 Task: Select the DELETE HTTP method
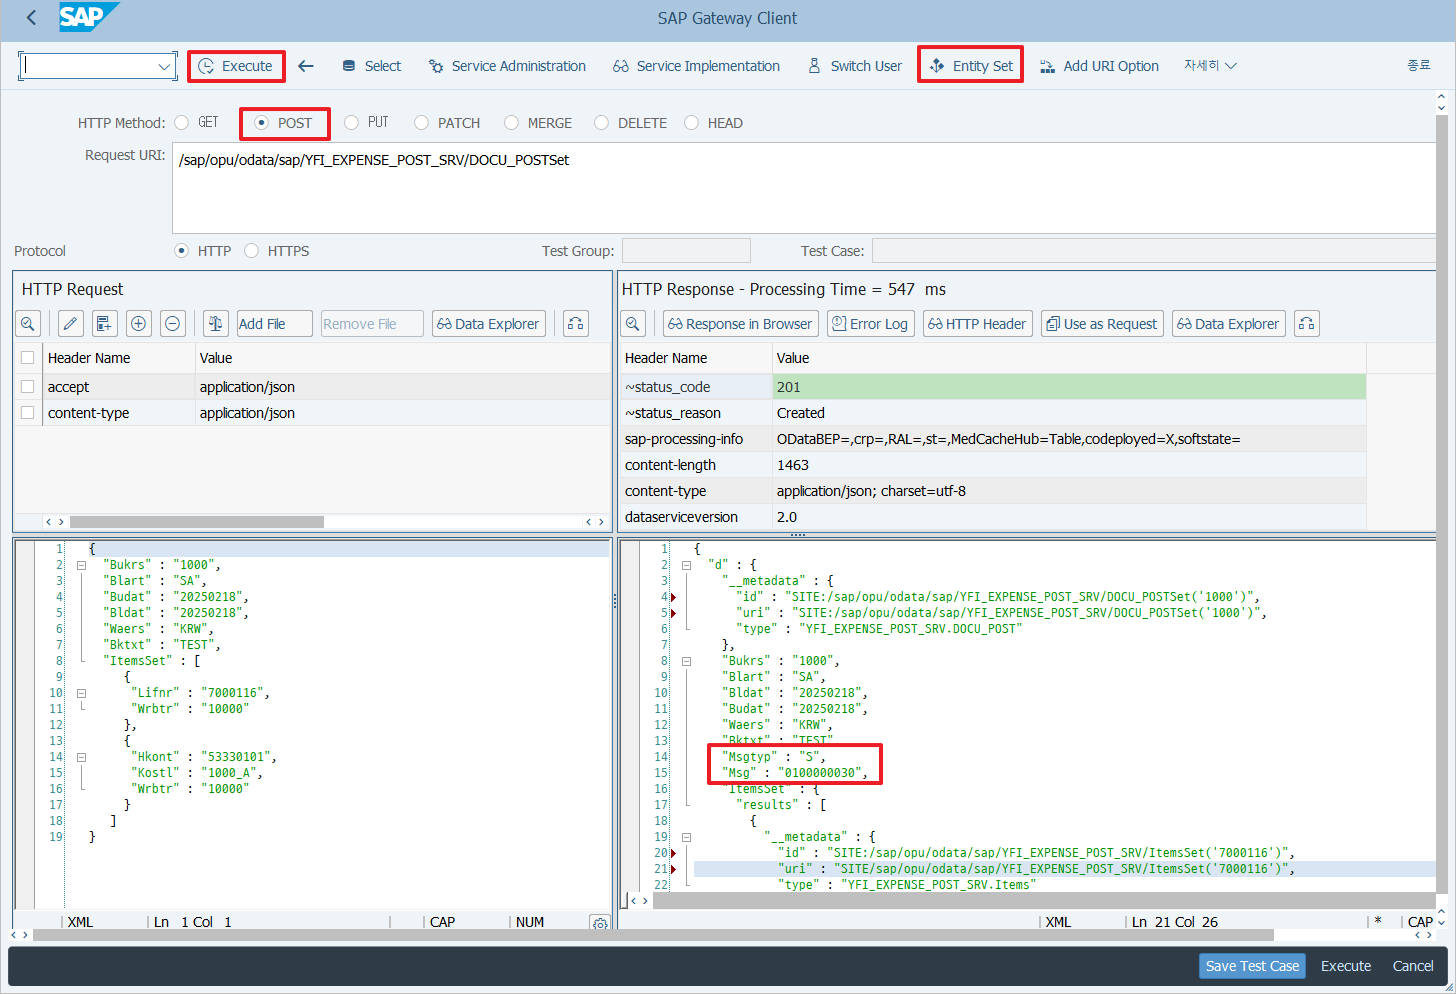pos(601,123)
